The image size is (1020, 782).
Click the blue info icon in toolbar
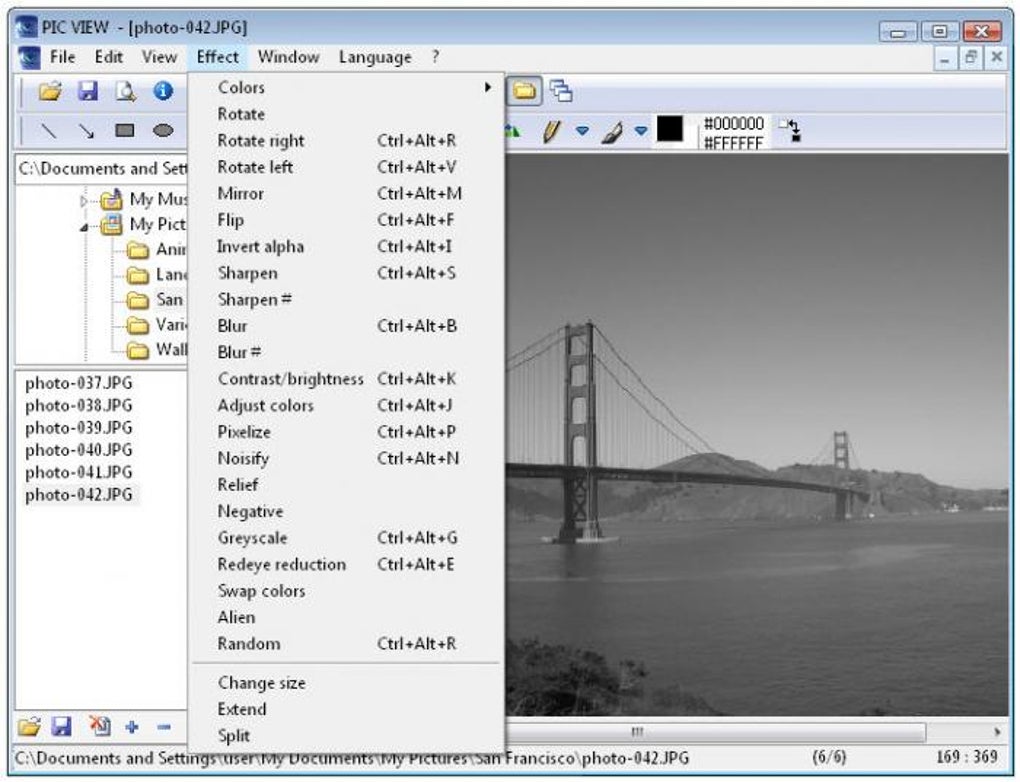coord(163,92)
